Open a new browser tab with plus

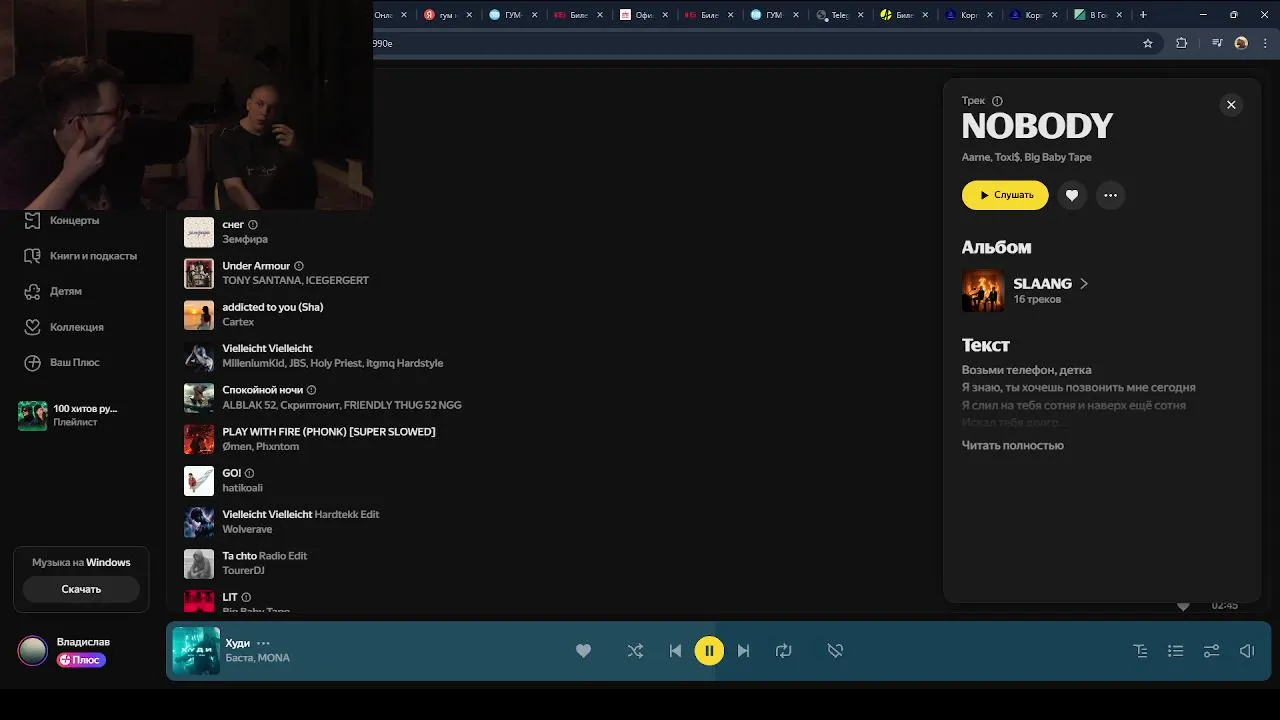[x=1143, y=15]
